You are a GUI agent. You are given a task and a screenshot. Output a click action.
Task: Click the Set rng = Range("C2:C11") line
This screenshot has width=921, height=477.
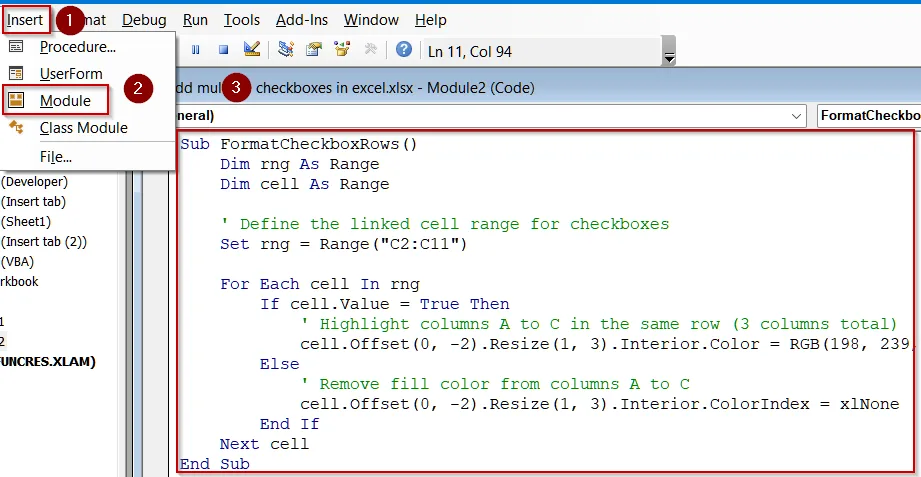[343, 244]
